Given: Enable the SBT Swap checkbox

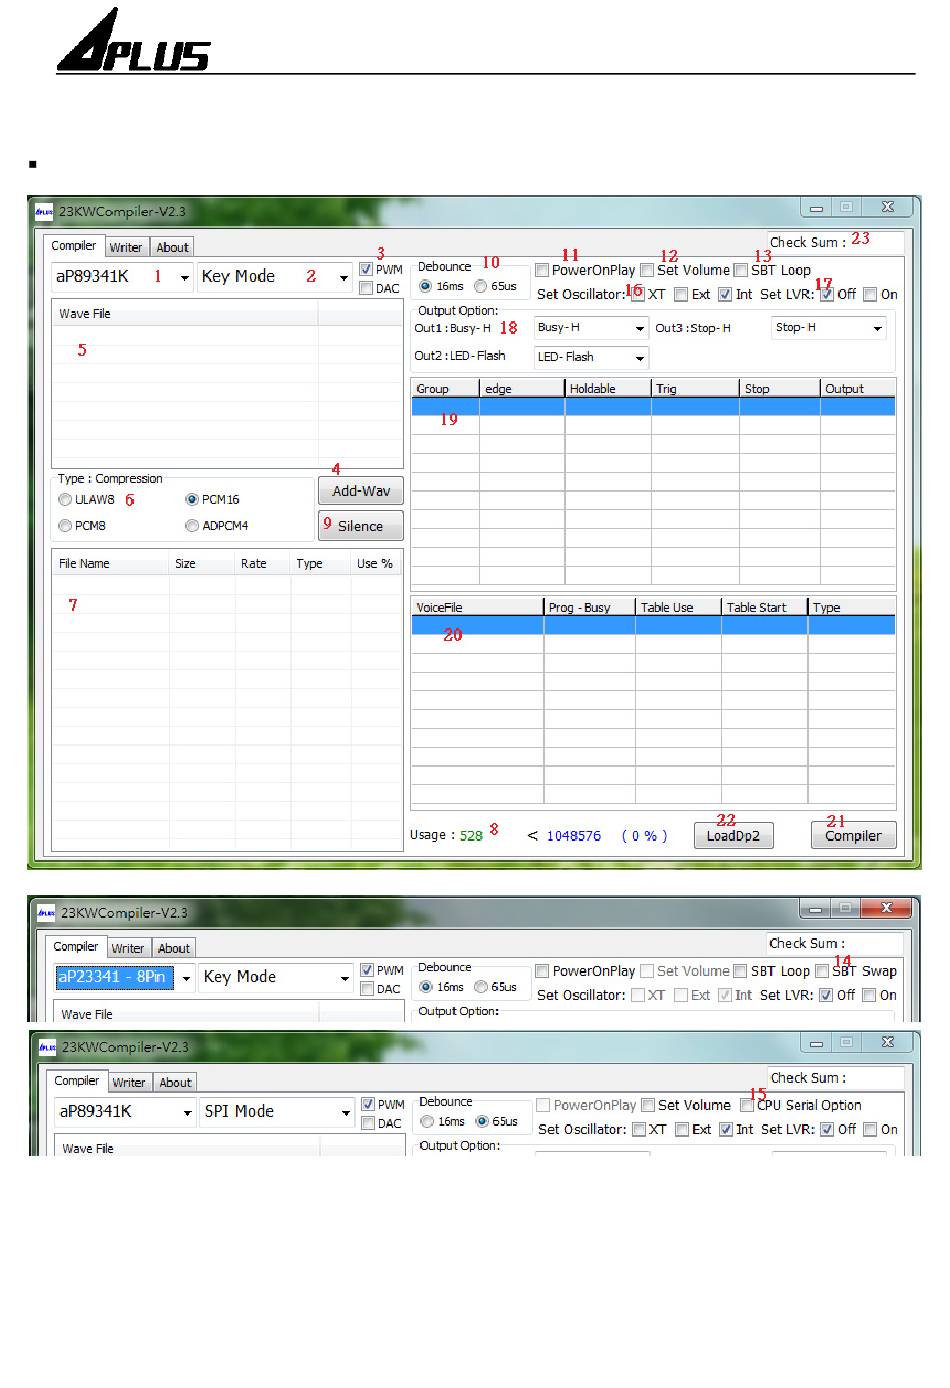Looking at the screenshot, I should 822,971.
